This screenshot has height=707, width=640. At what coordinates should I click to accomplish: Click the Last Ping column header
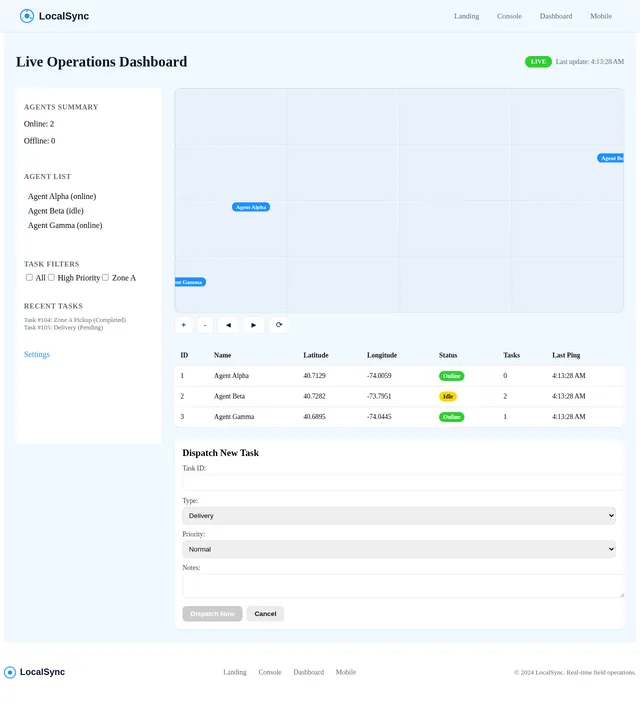click(566, 355)
